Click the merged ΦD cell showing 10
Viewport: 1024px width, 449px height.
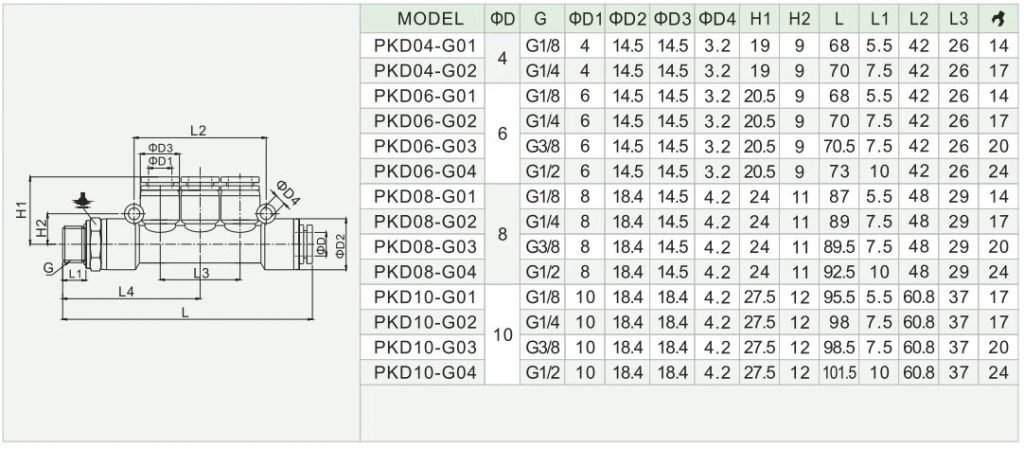pos(502,335)
